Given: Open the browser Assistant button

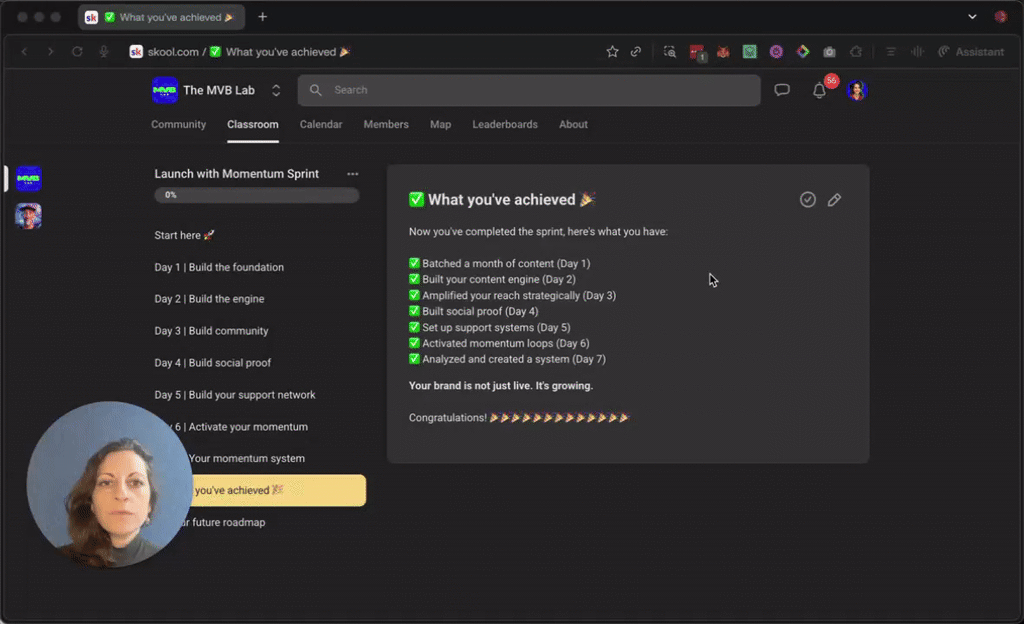Looking at the screenshot, I should point(971,52).
